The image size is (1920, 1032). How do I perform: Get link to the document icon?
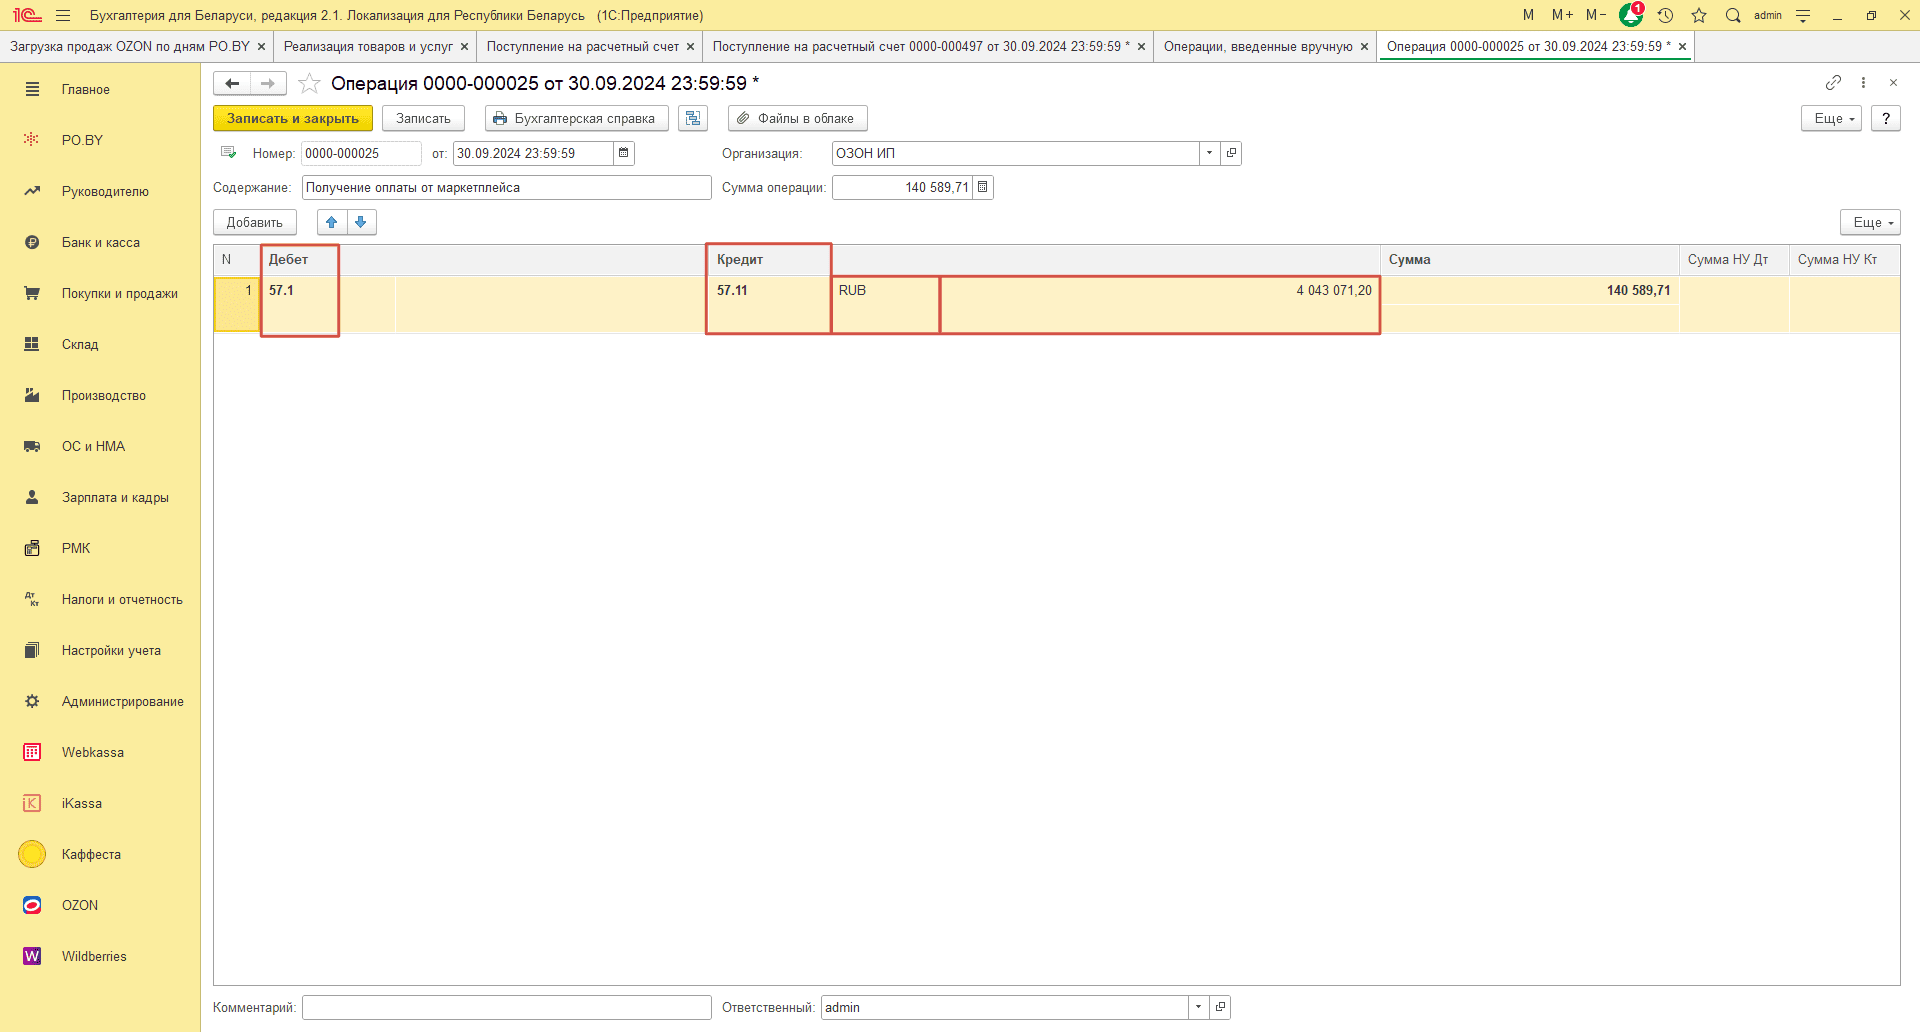pyautogui.click(x=1833, y=83)
